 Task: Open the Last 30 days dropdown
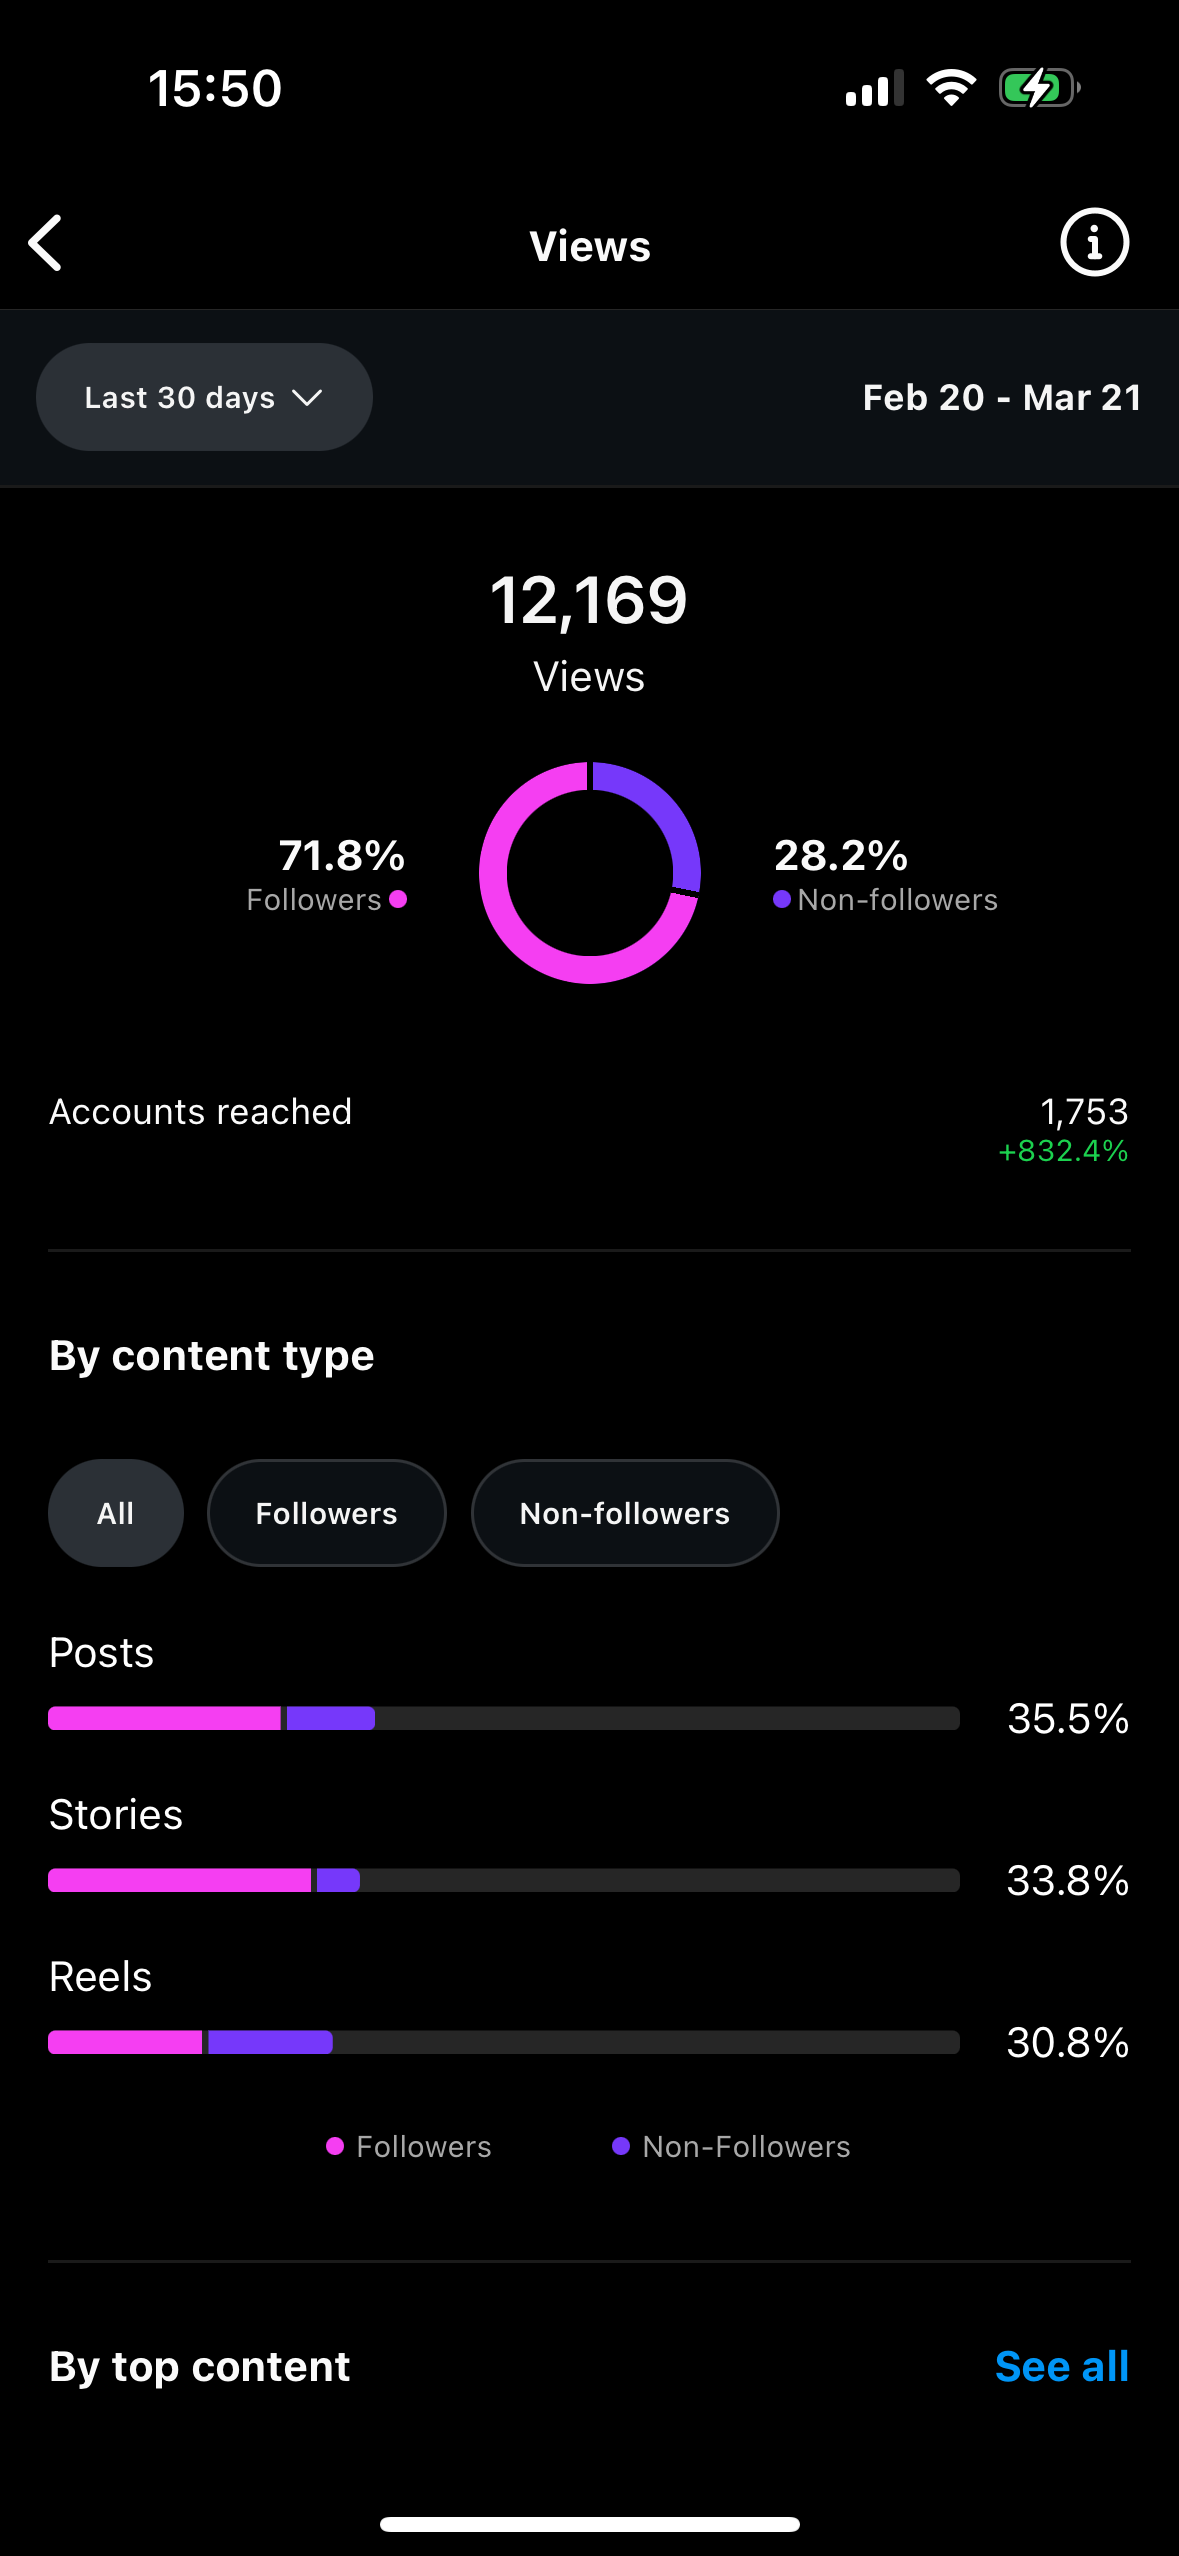pyautogui.click(x=204, y=397)
